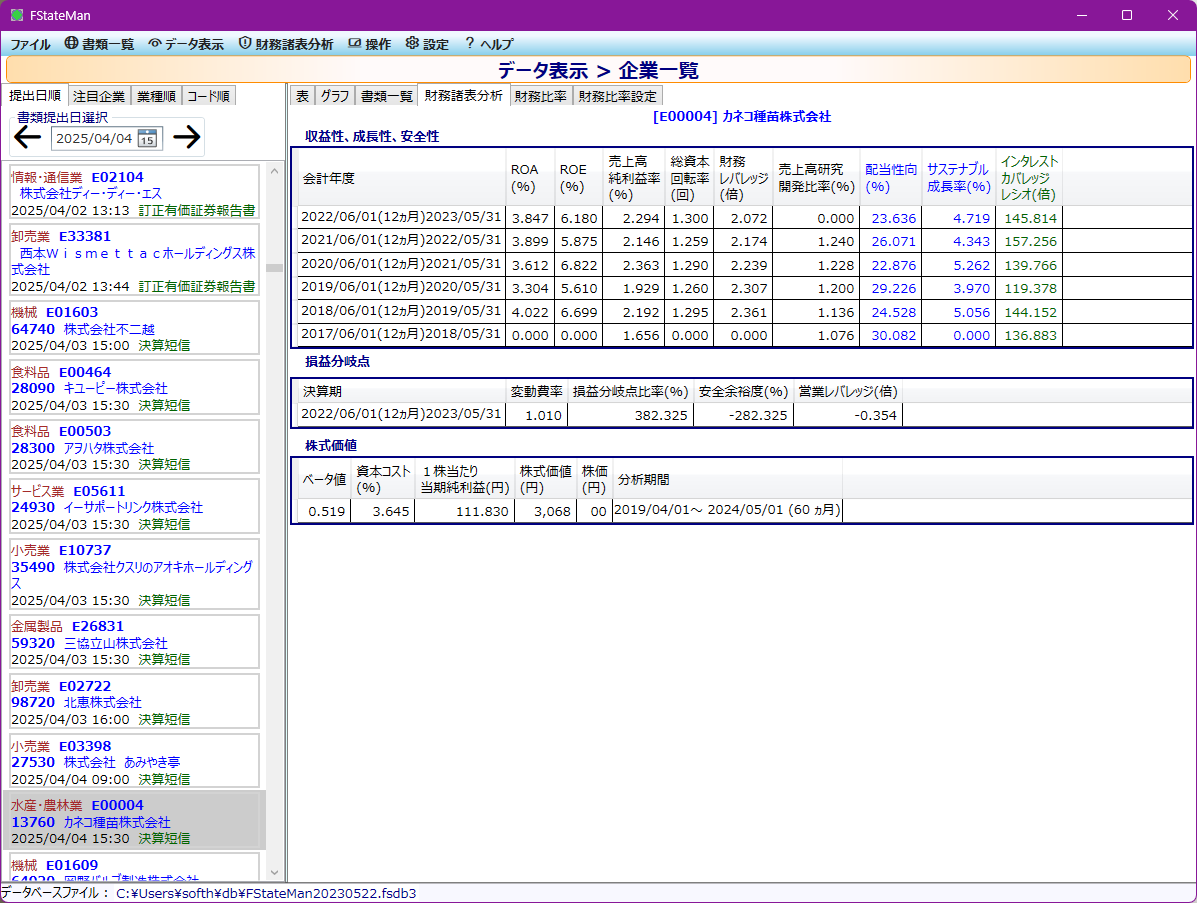Screen dimensions: 1197x903
Task: Click the 分析期間 column header
Action: 728,479
